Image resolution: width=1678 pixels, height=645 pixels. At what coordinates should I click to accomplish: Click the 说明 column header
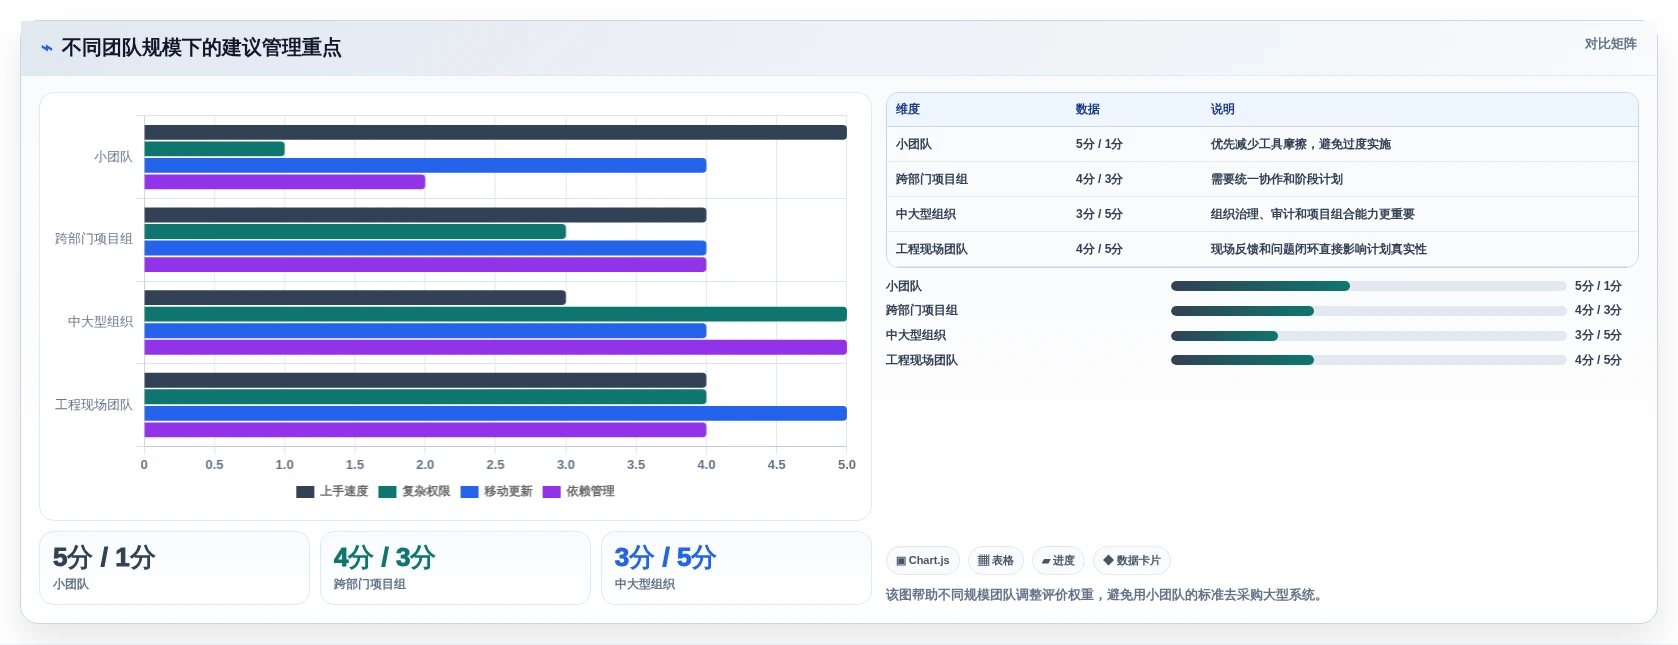1223,109
